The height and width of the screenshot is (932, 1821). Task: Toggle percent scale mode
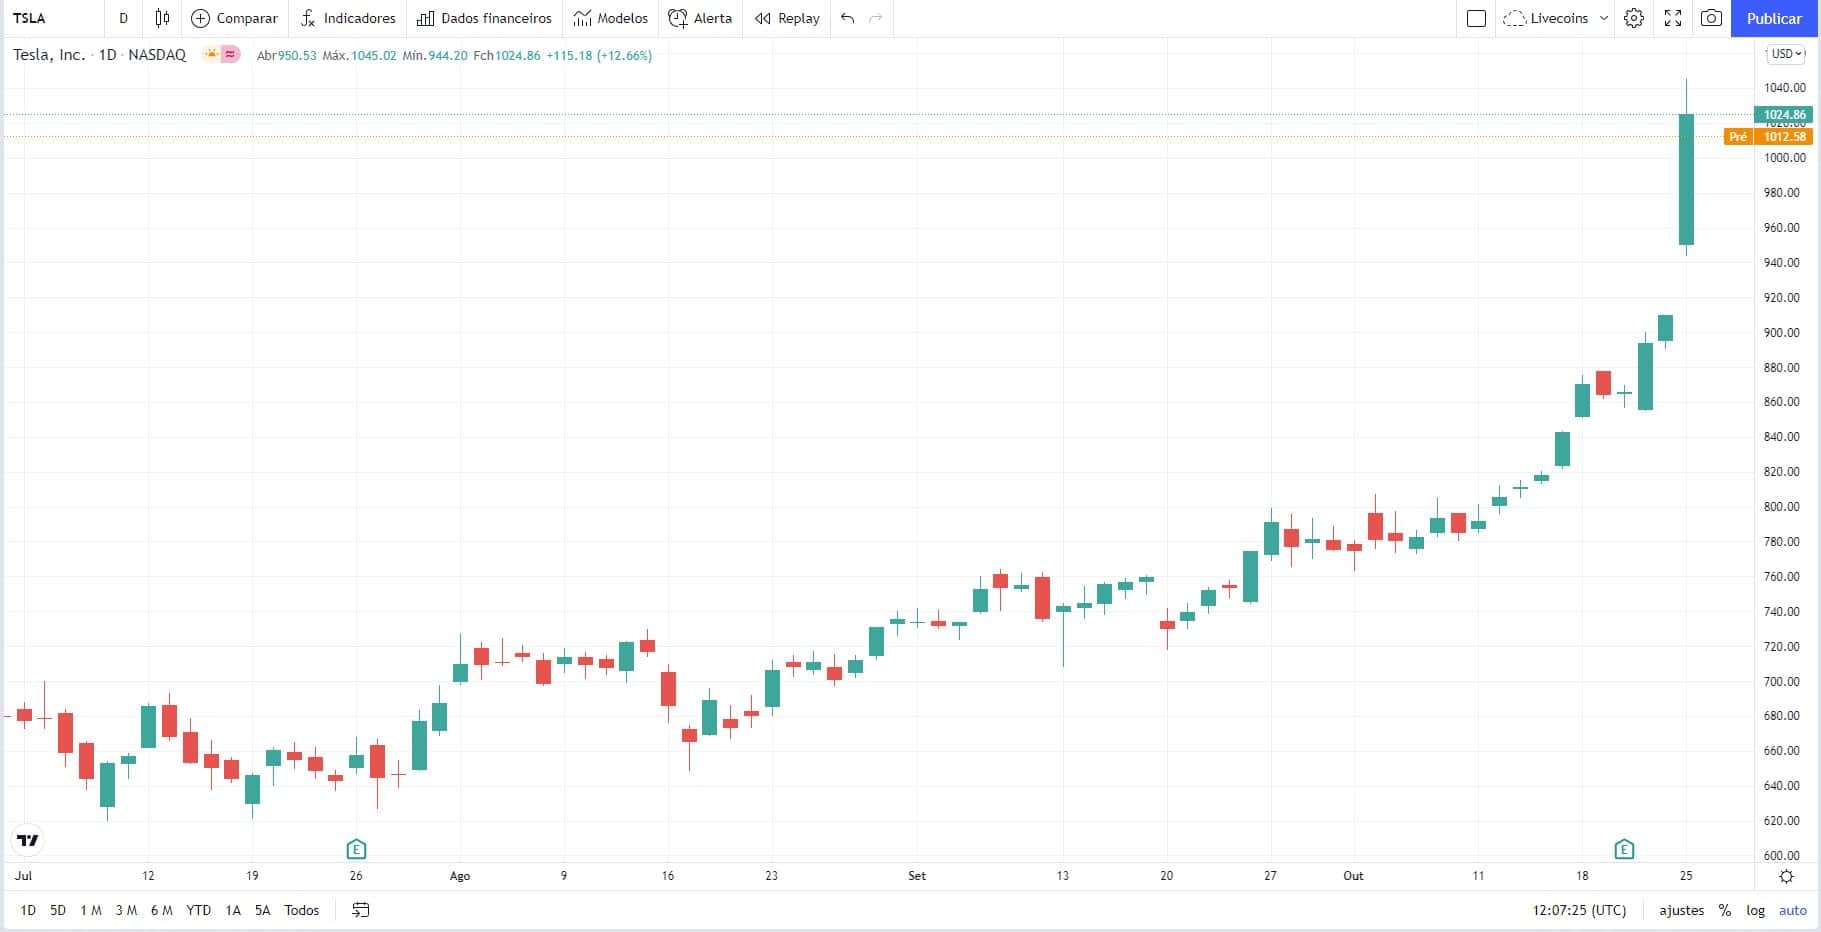1725,910
